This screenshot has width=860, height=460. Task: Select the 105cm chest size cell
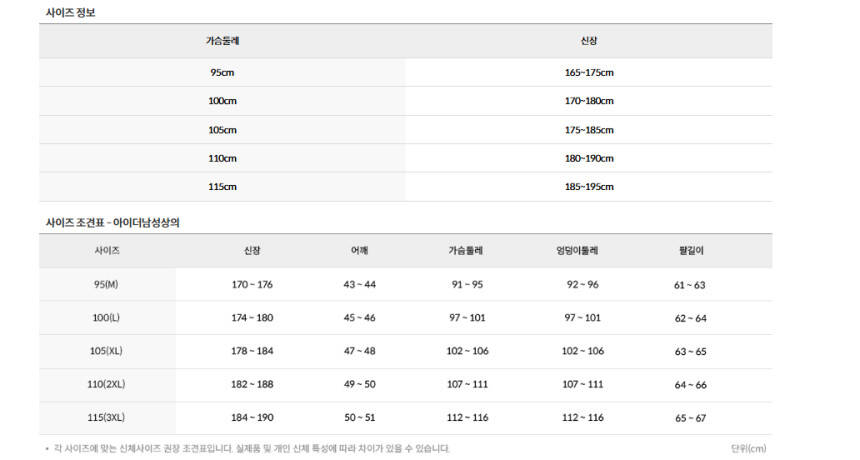(222, 130)
